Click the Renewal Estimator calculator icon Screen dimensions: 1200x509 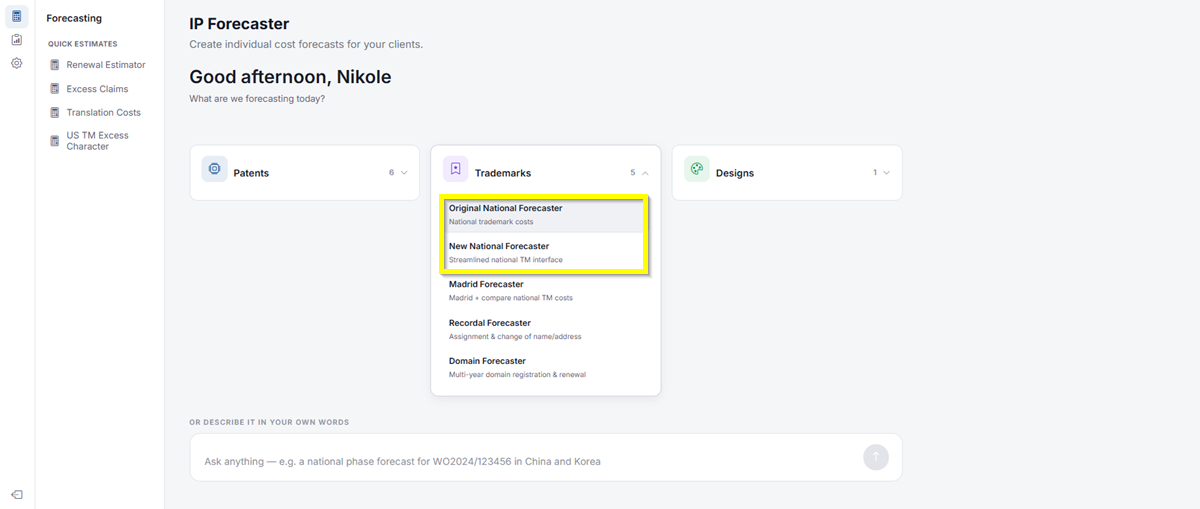[55, 65]
